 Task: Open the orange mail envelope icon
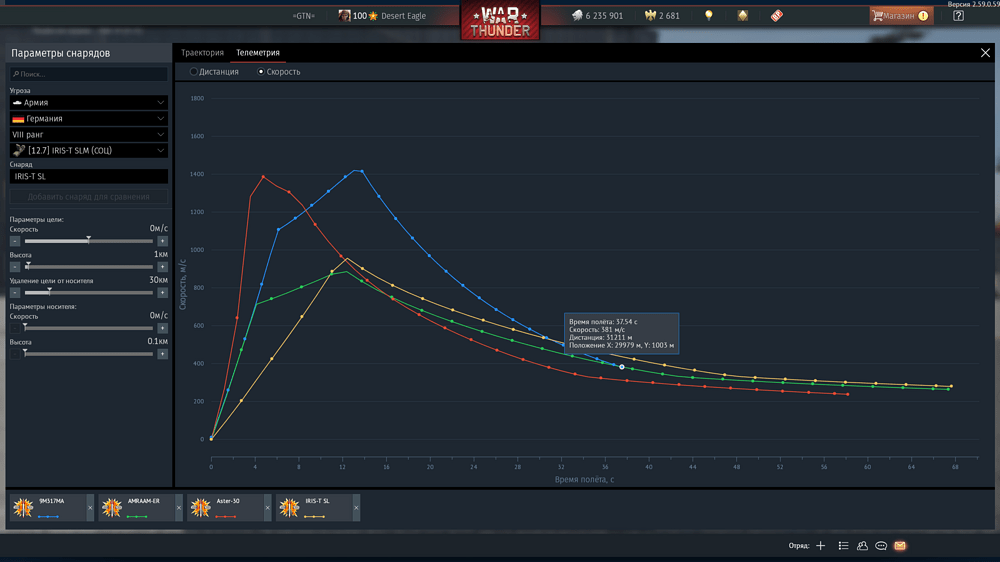(900, 545)
